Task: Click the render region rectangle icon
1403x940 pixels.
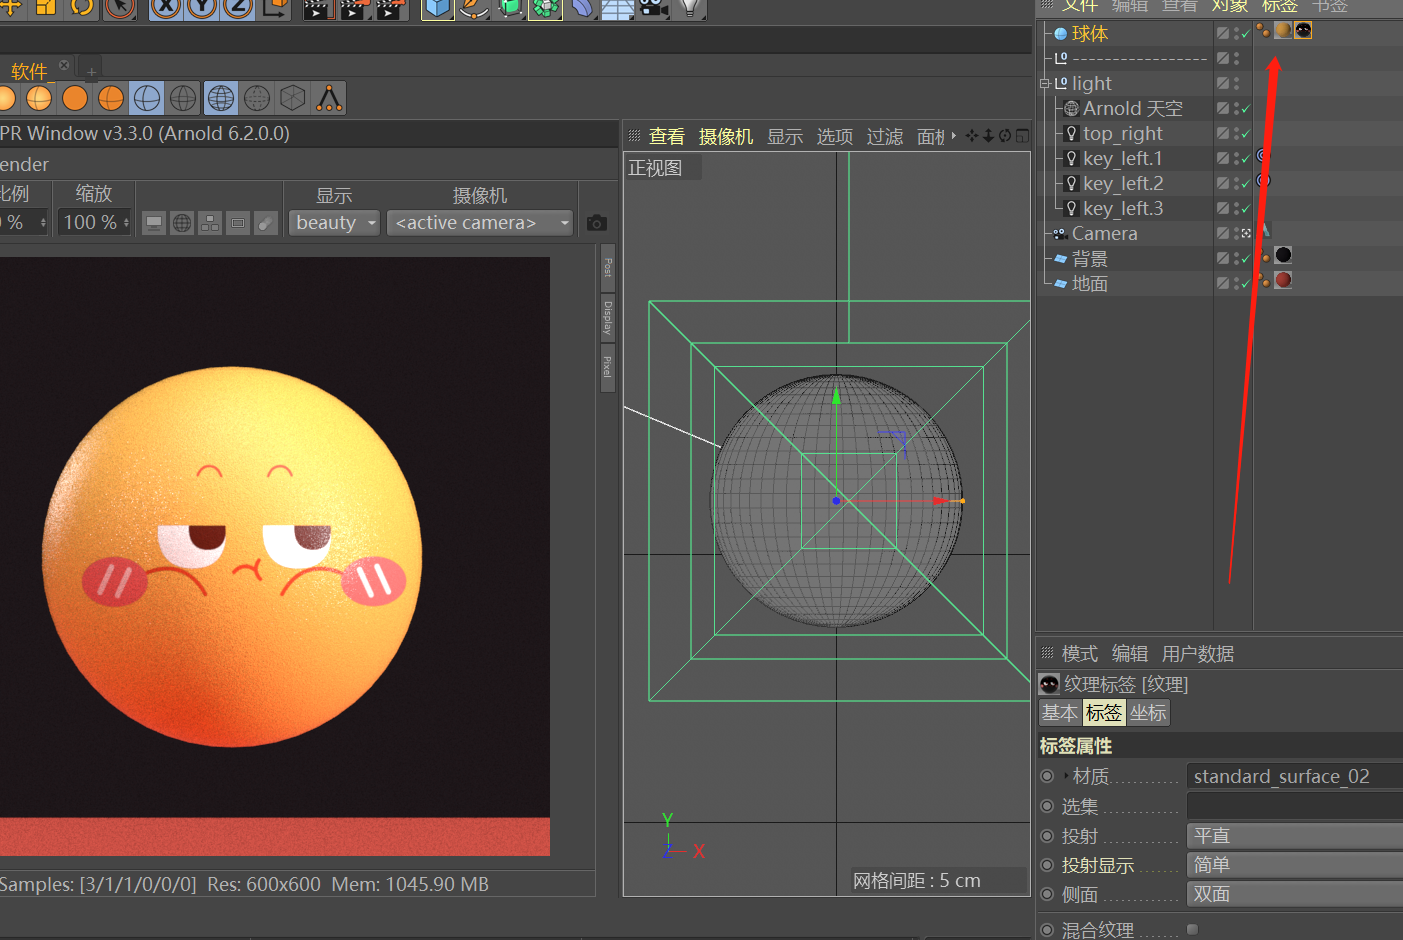Action: (x=238, y=223)
